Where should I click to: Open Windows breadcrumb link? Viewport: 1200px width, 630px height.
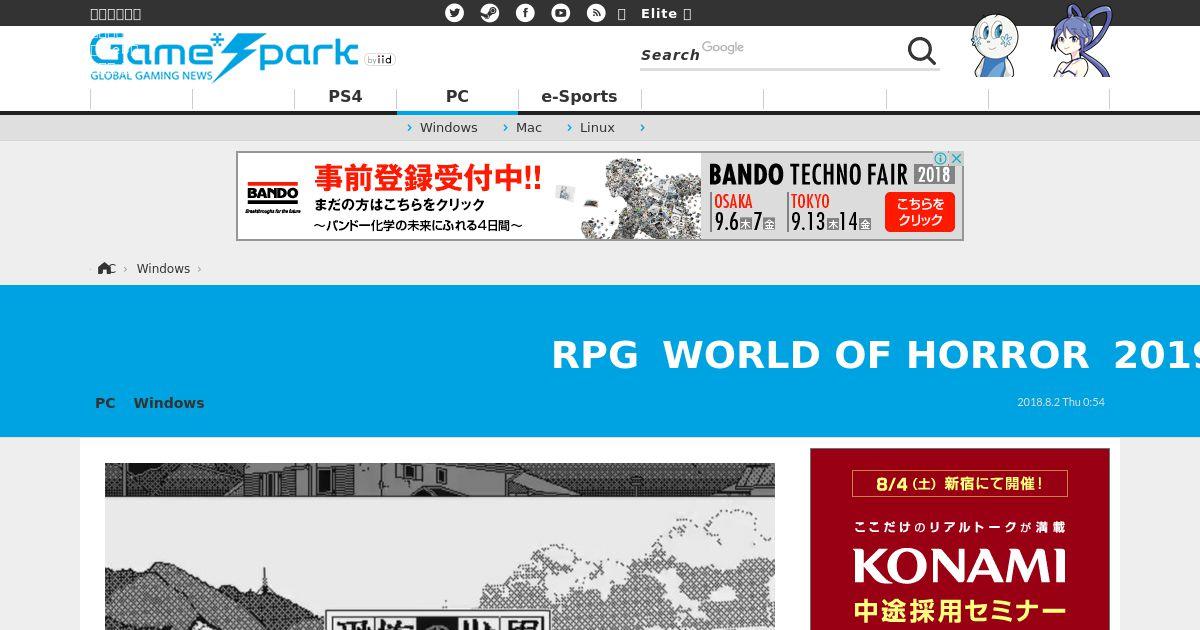pos(163,268)
